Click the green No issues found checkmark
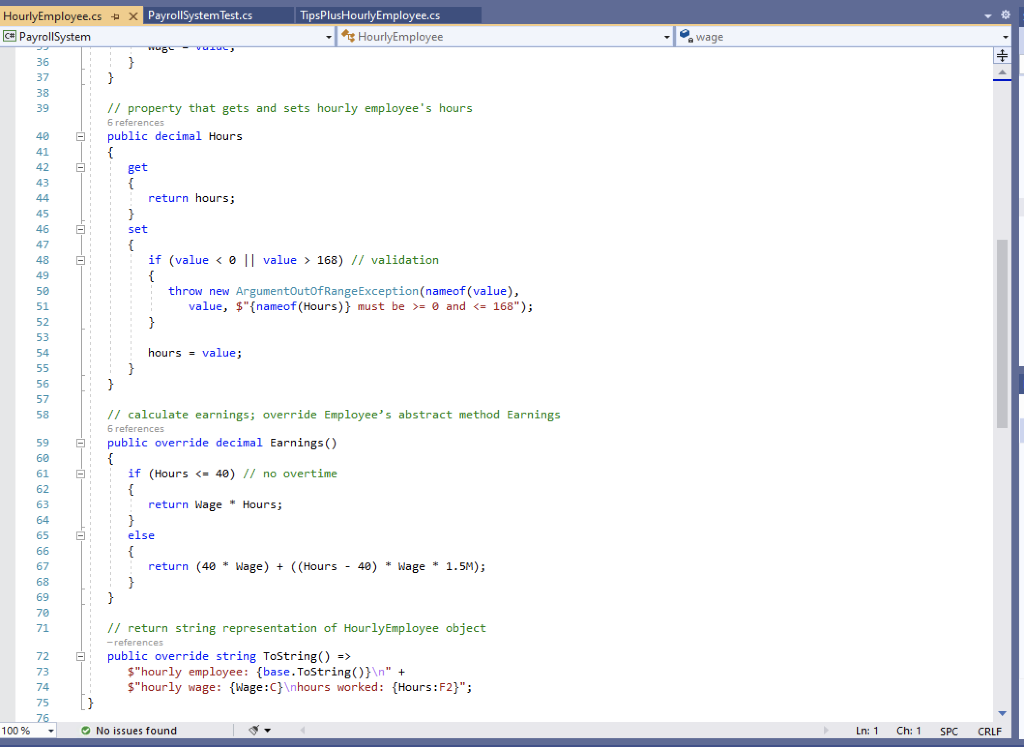 (x=86, y=731)
